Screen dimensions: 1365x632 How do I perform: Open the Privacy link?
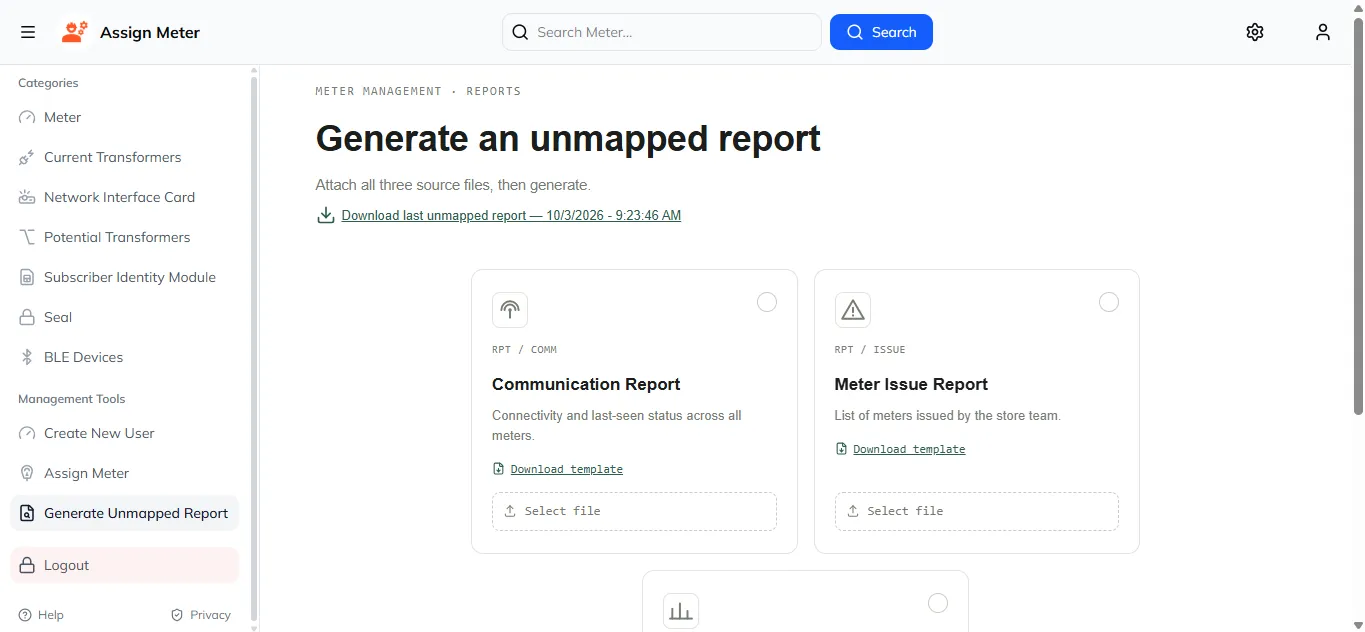coord(201,615)
